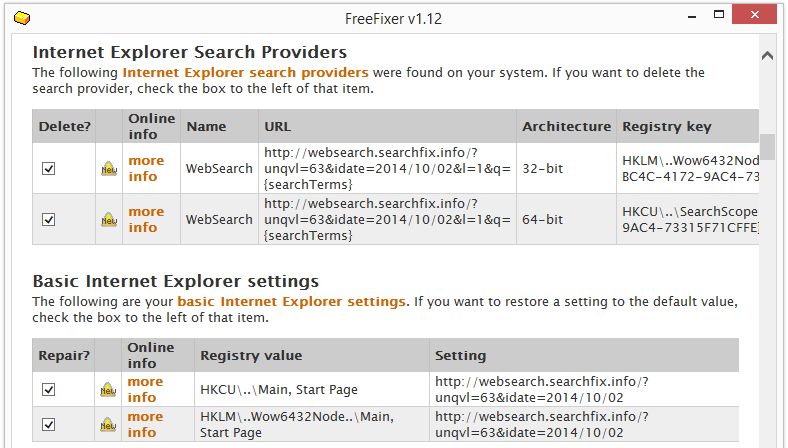Click Internet Explorer Search Providers heading
This screenshot has height=448, width=788.
coord(190,52)
